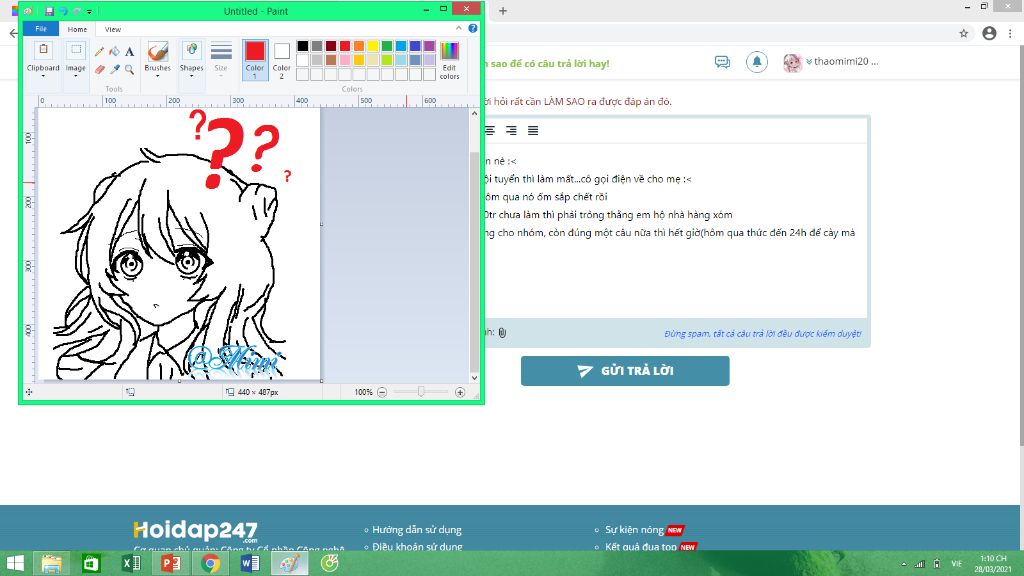Expand the Image dropdown

pyautogui.click(x=75, y=76)
